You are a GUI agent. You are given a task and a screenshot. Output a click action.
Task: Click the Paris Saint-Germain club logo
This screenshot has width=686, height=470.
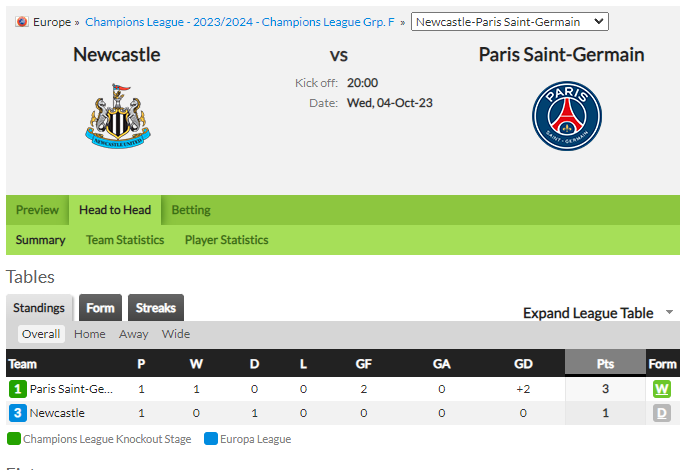point(567,116)
